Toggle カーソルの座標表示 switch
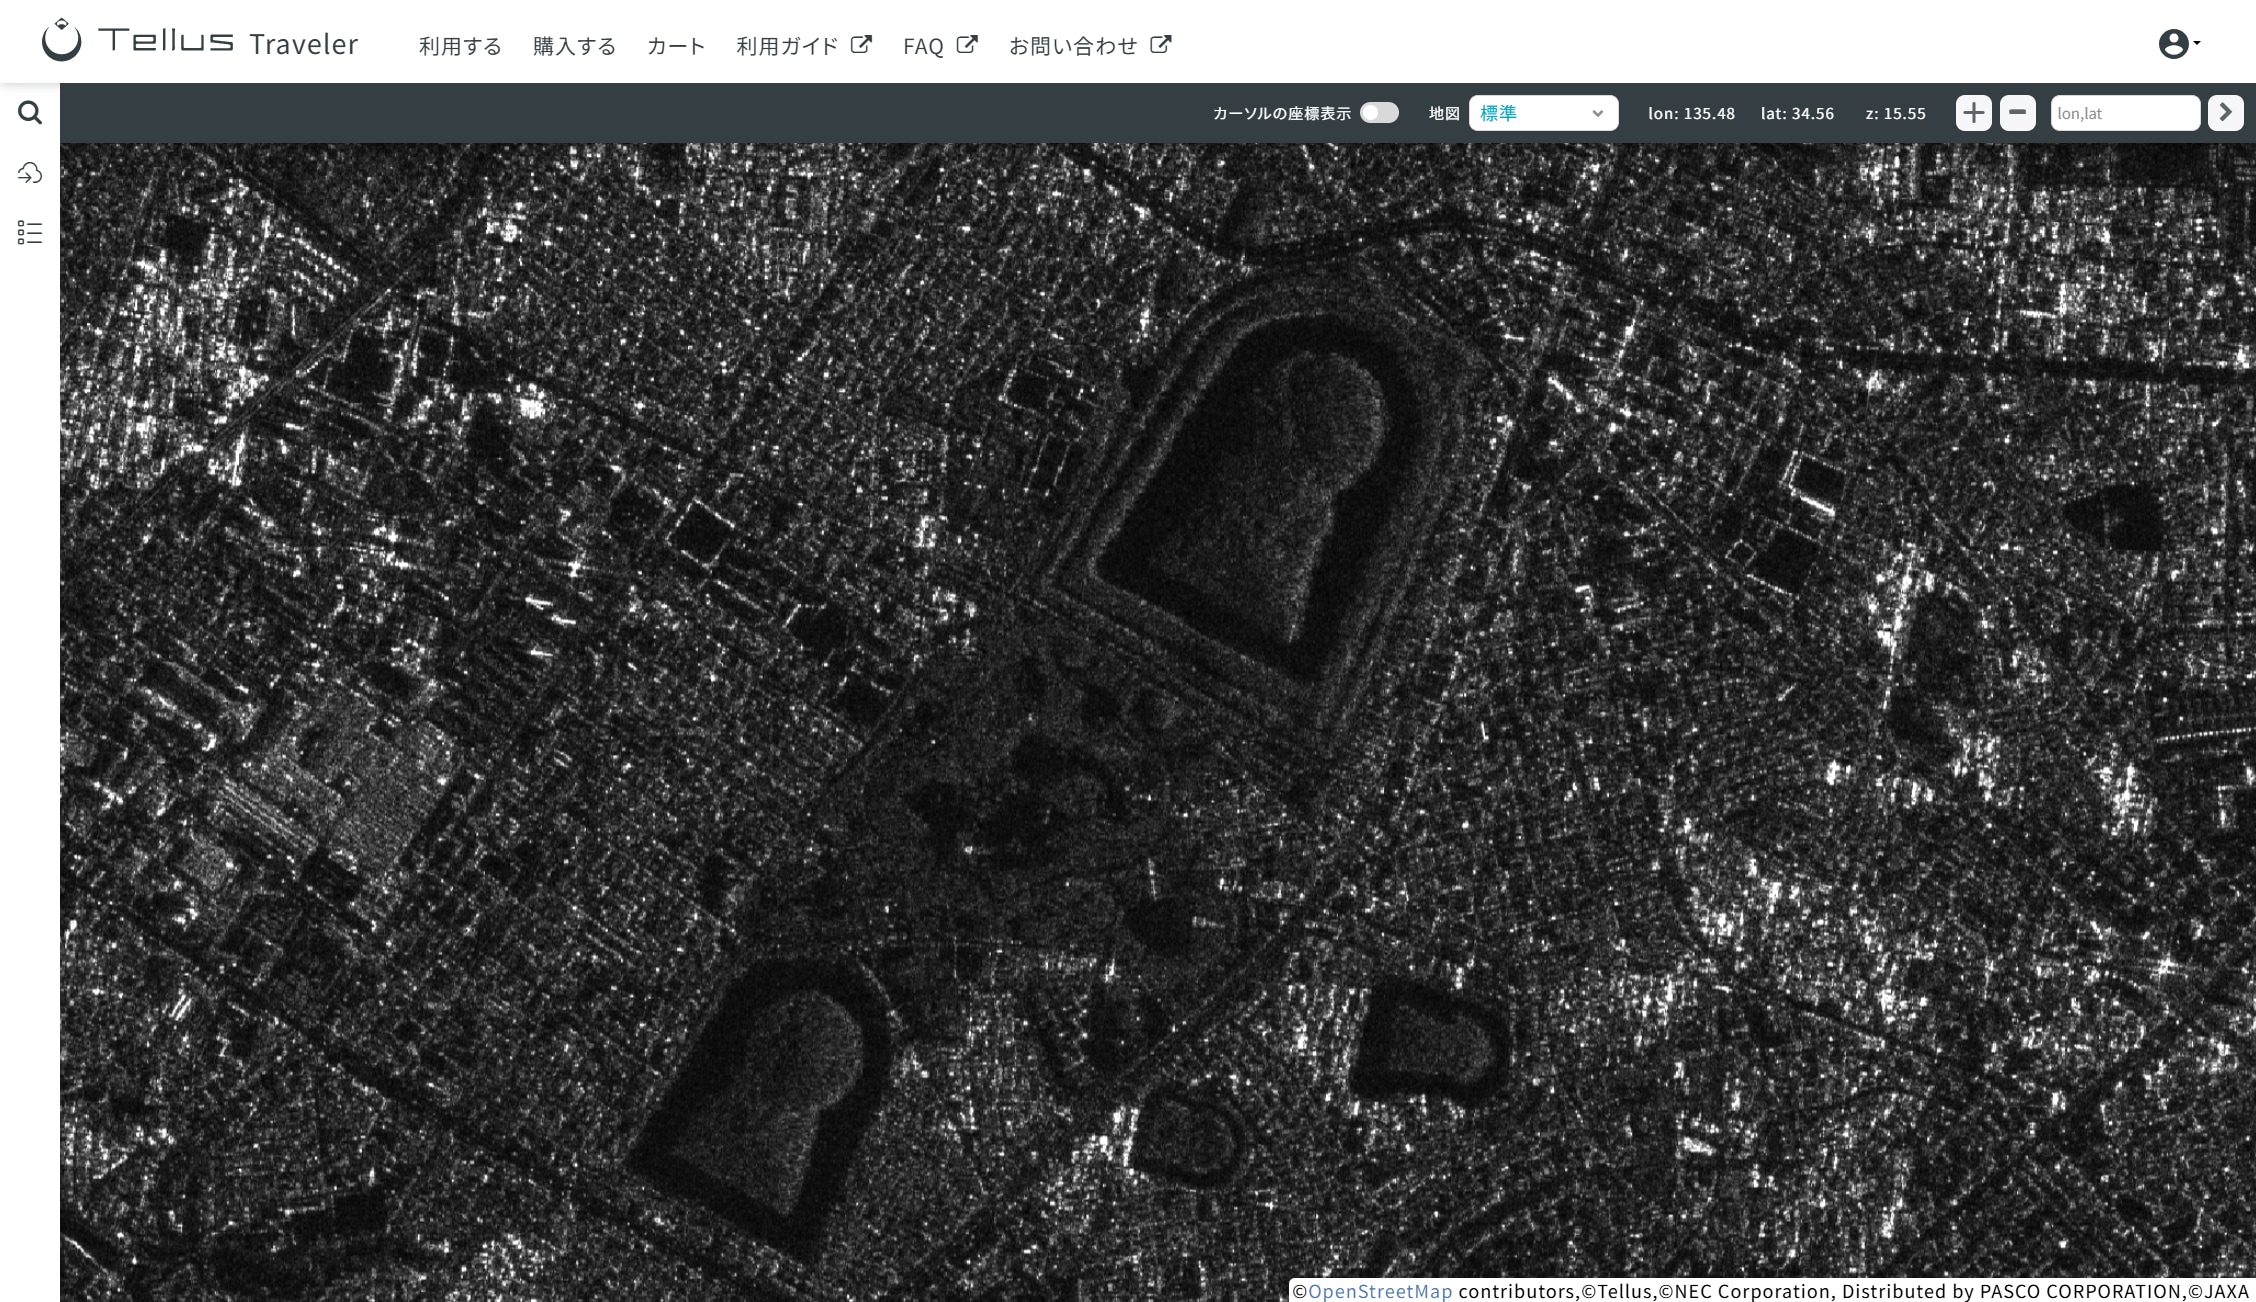2256x1302 pixels. click(x=1379, y=113)
